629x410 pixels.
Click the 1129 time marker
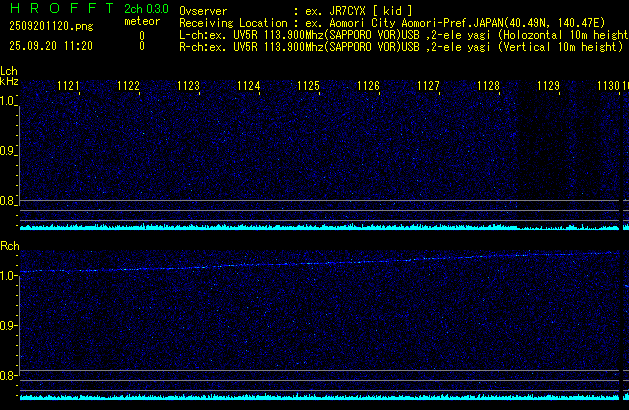click(x=548, y=87)
